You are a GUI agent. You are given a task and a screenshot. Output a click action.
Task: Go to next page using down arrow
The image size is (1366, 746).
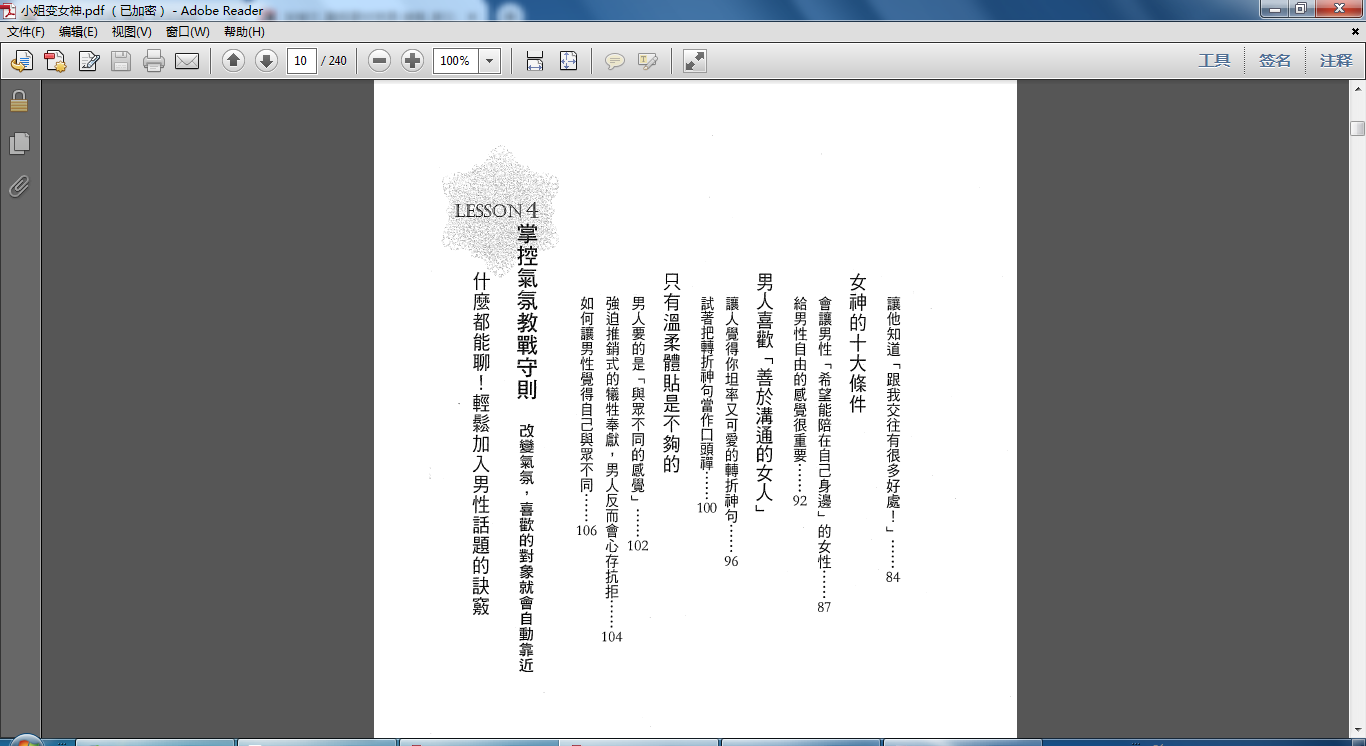click(266, 61)
